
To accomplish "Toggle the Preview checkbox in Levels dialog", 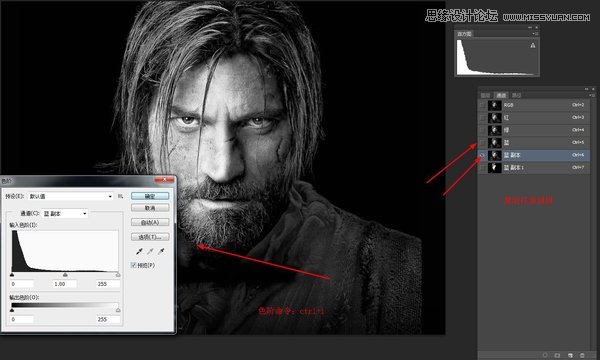I will click(134, 265).
